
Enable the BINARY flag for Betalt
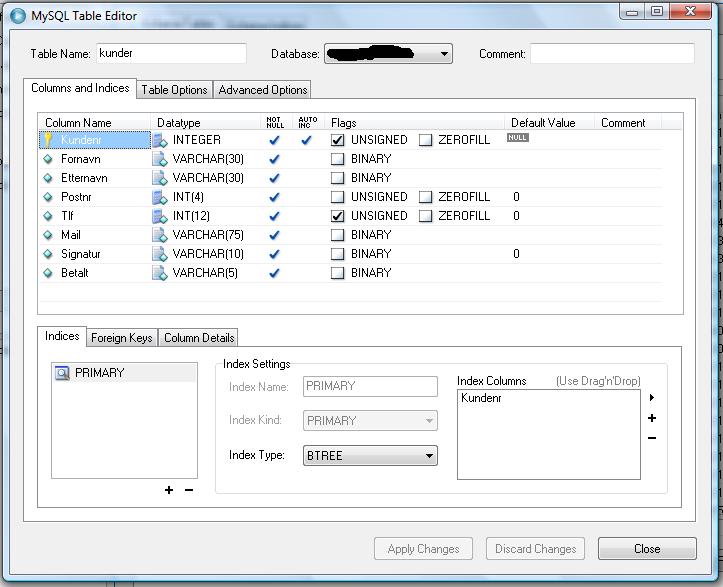[x=338, y=273]
